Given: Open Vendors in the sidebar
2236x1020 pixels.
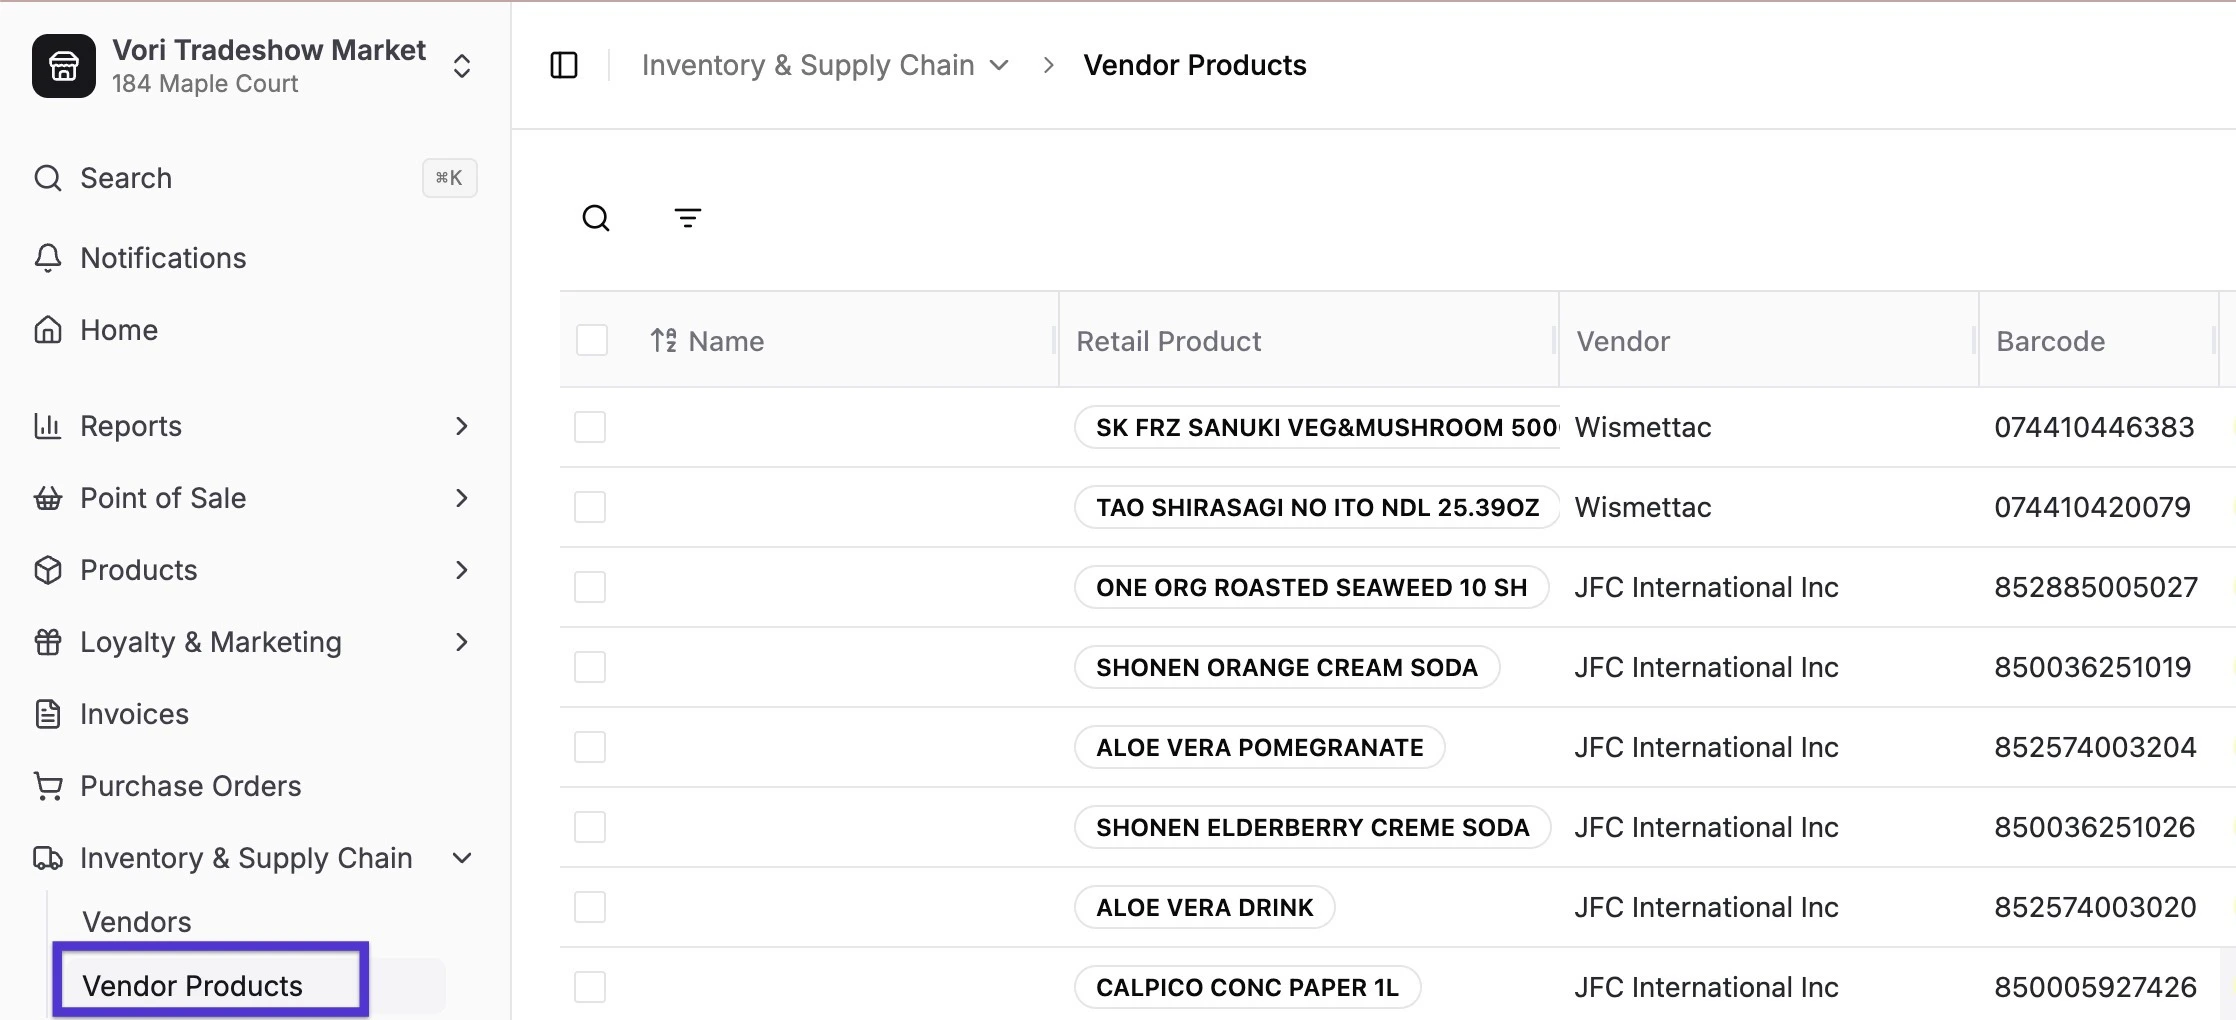Looking at the screenshot, I should tap(137, 922).
